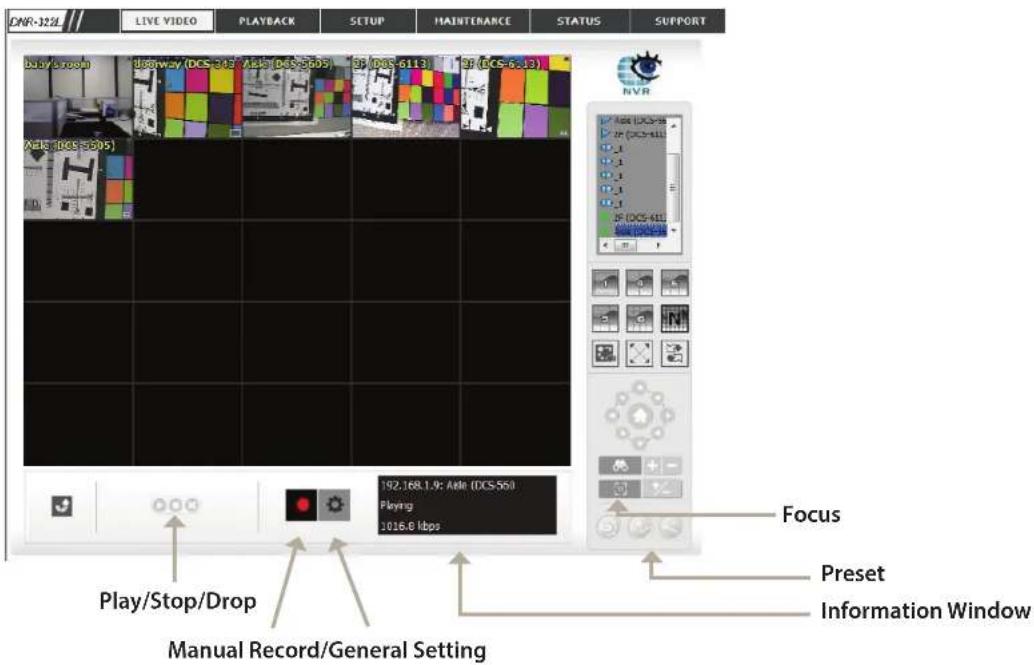Click the Focus icon

point(620,489)
